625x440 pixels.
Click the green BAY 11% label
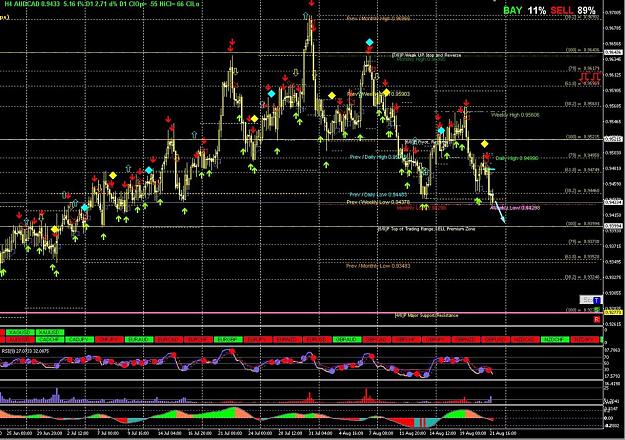click(x=525, y=11)
